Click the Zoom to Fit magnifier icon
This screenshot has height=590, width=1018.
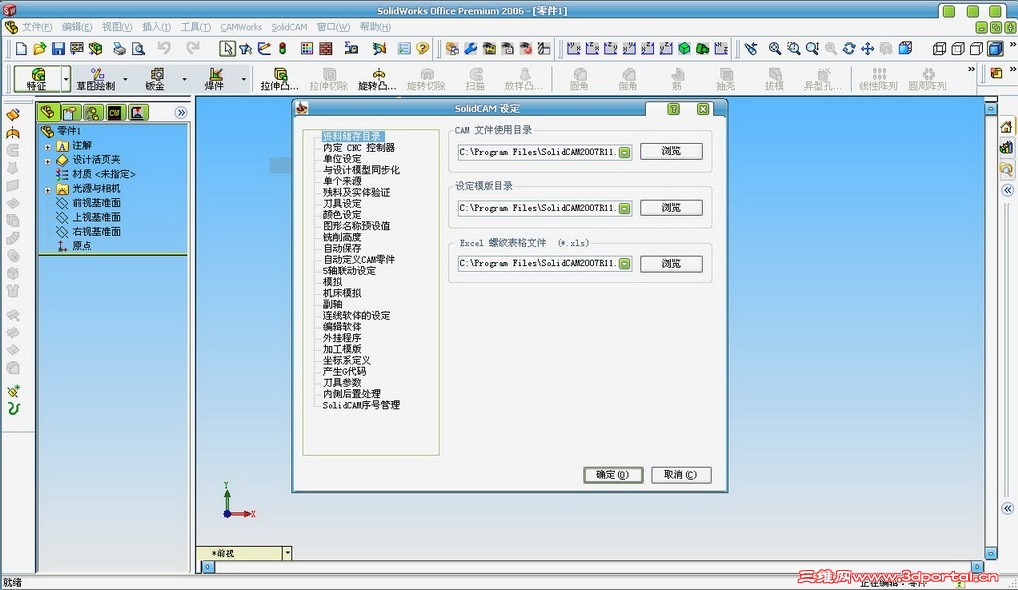click(775, 49)
